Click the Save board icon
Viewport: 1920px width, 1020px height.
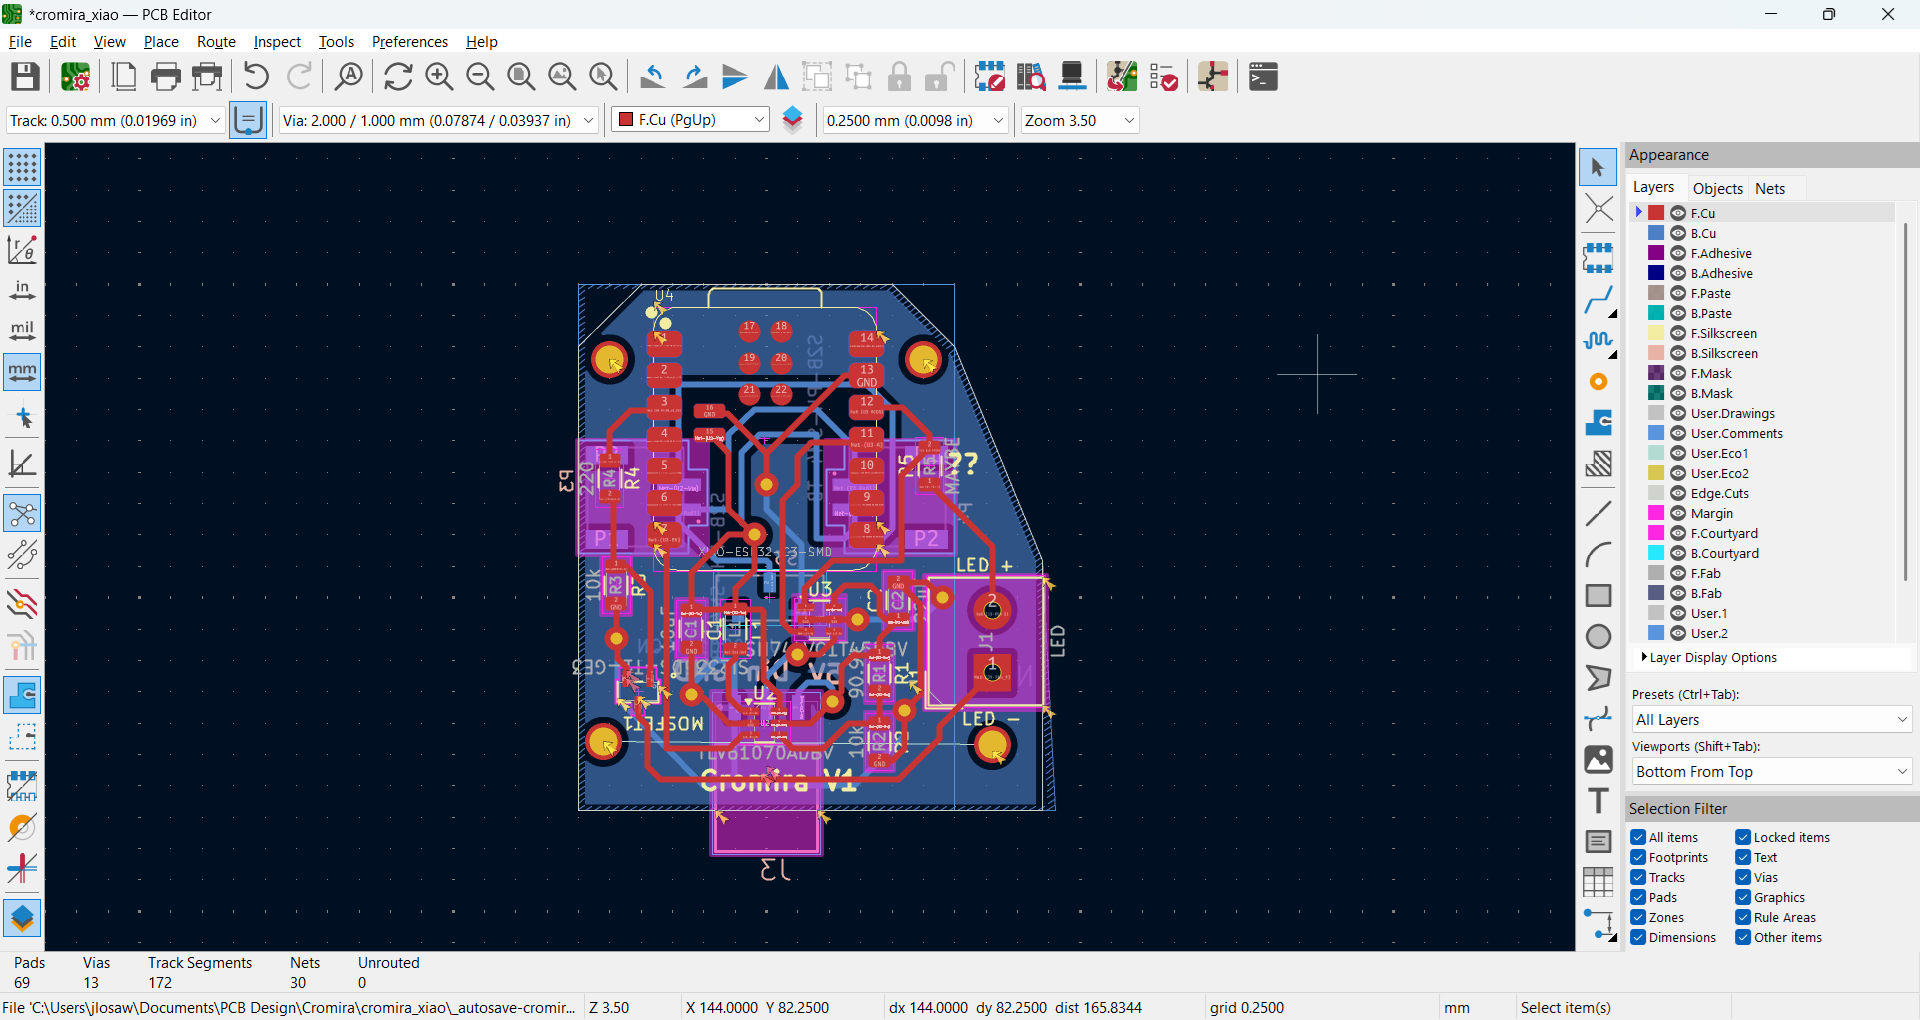click(25, 77)
